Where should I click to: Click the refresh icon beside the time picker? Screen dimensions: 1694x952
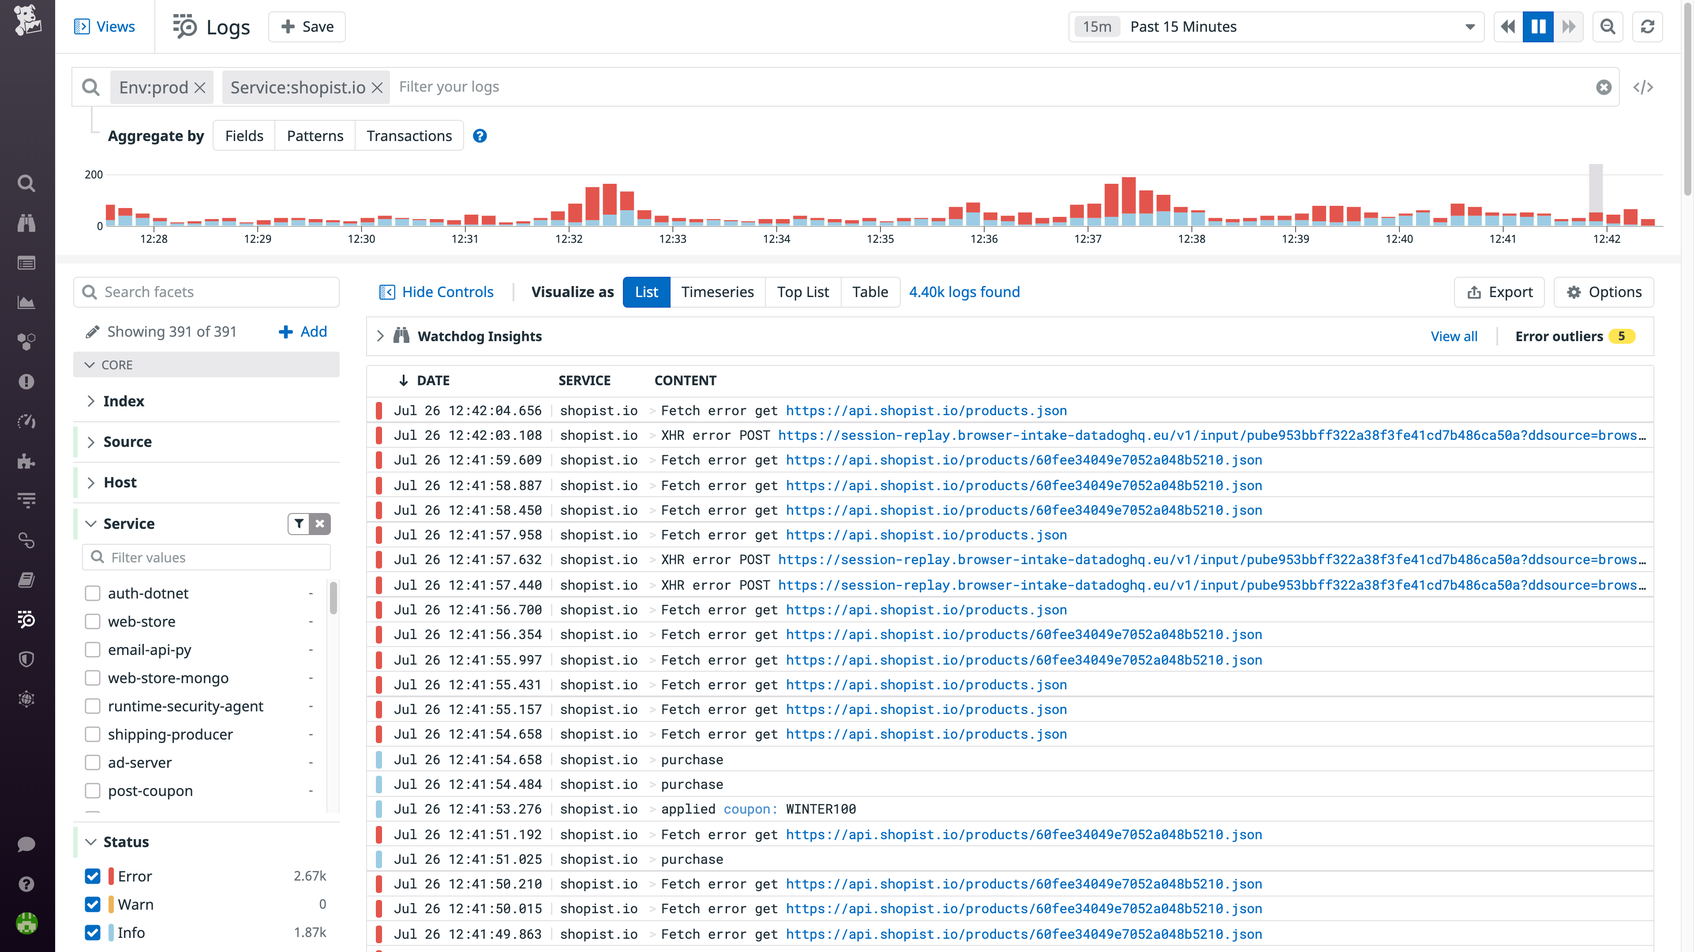tap(1647, 26)
